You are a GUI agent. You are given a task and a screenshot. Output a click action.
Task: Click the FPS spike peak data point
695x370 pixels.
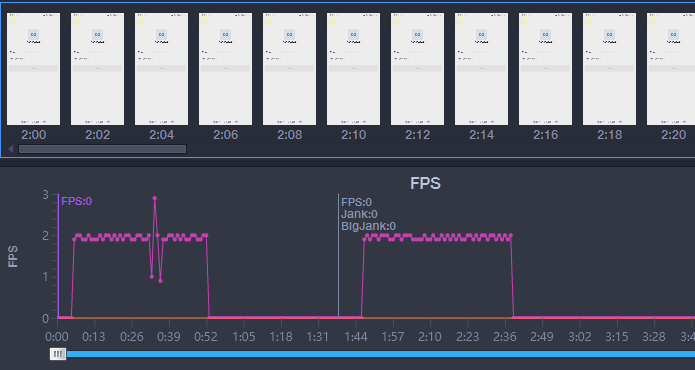pyautogui.click(x=154, y=198)
